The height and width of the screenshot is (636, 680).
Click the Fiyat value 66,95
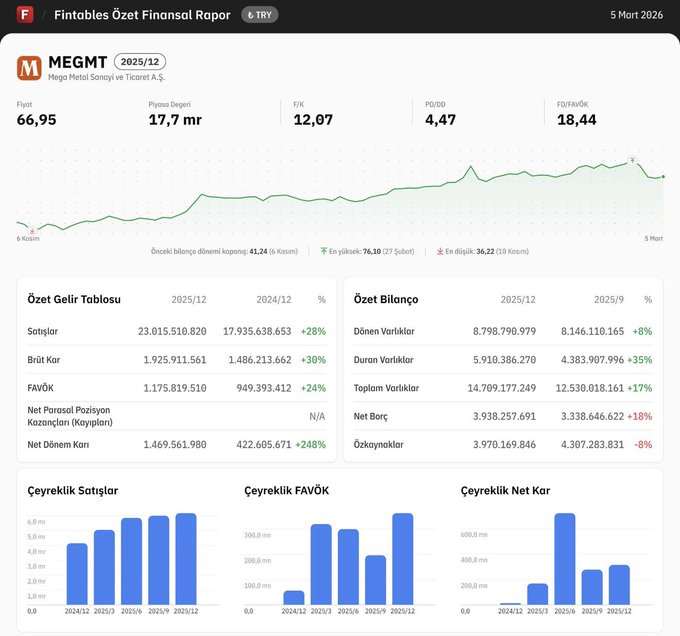(36, 120)
